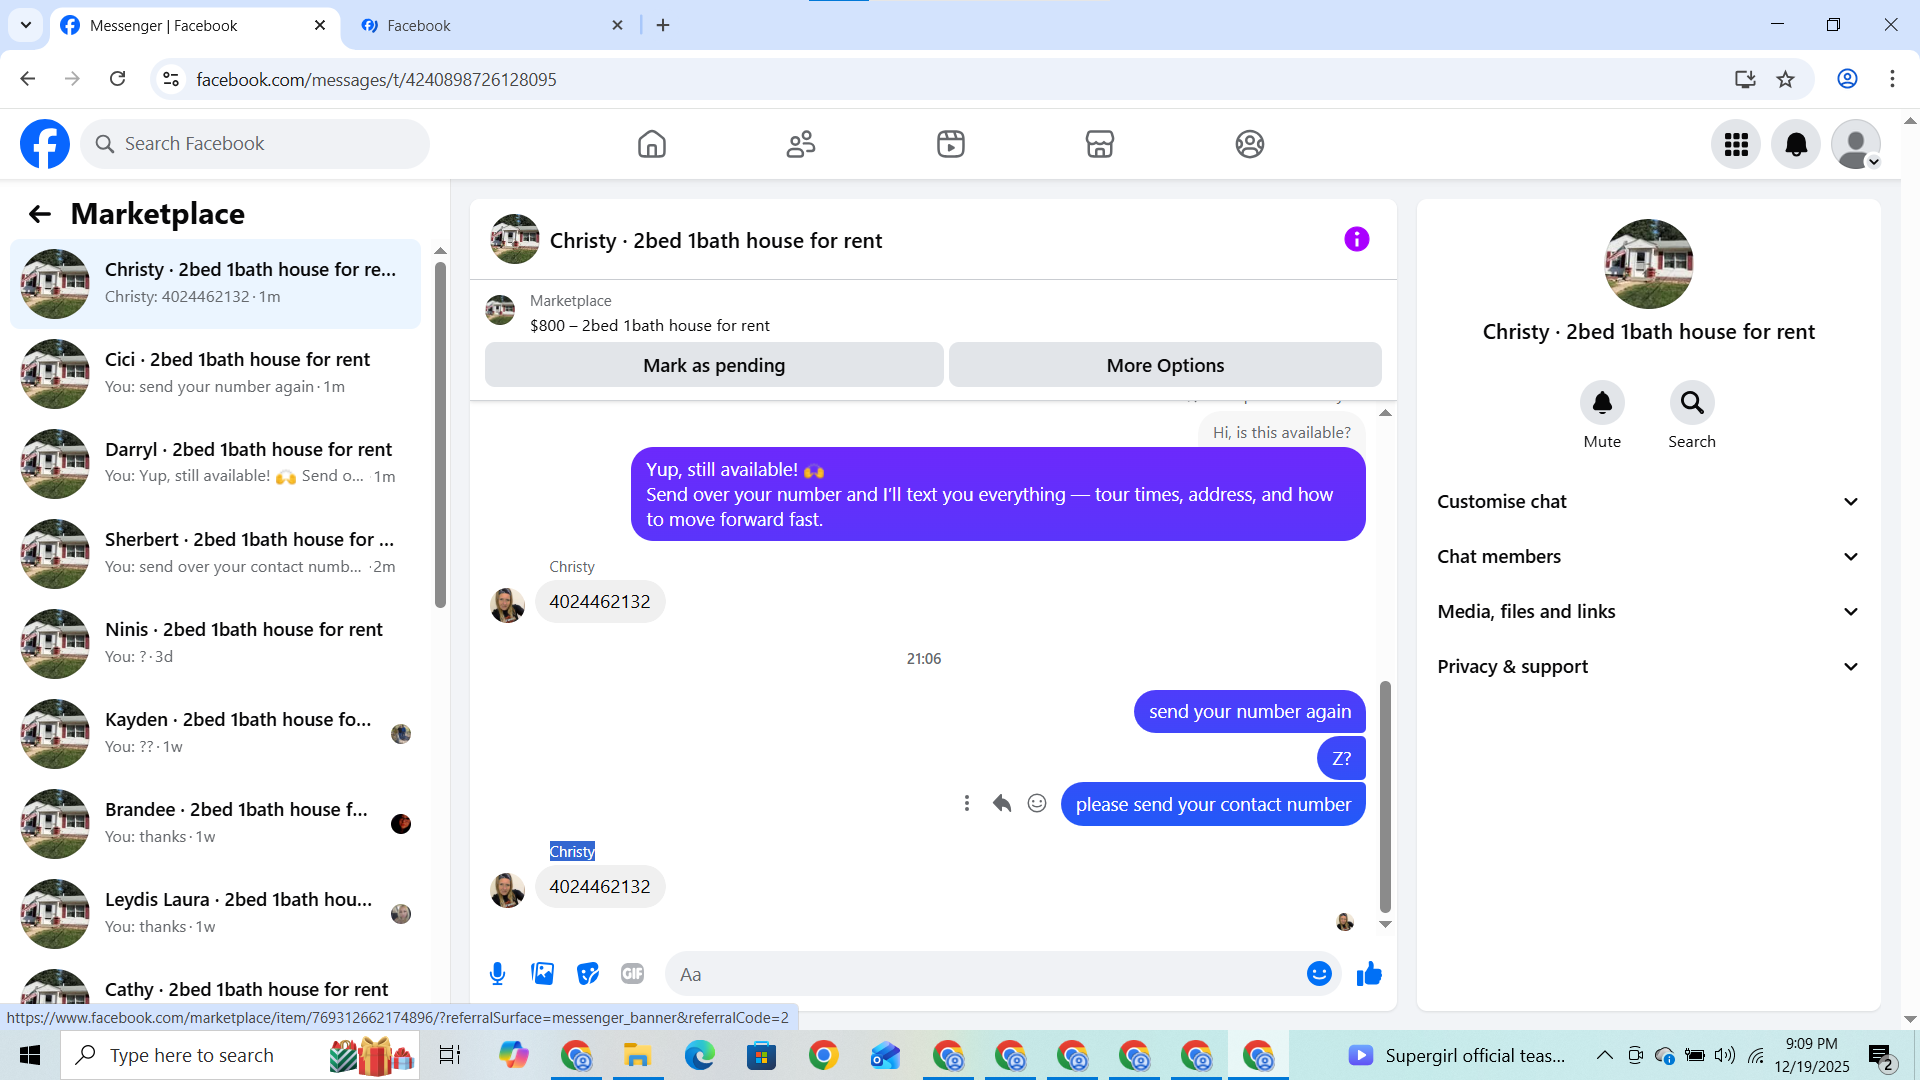This screenshot has width=1920, height=1080.
Task: Expand Chat members section
Action: [x=1648, y=557]
